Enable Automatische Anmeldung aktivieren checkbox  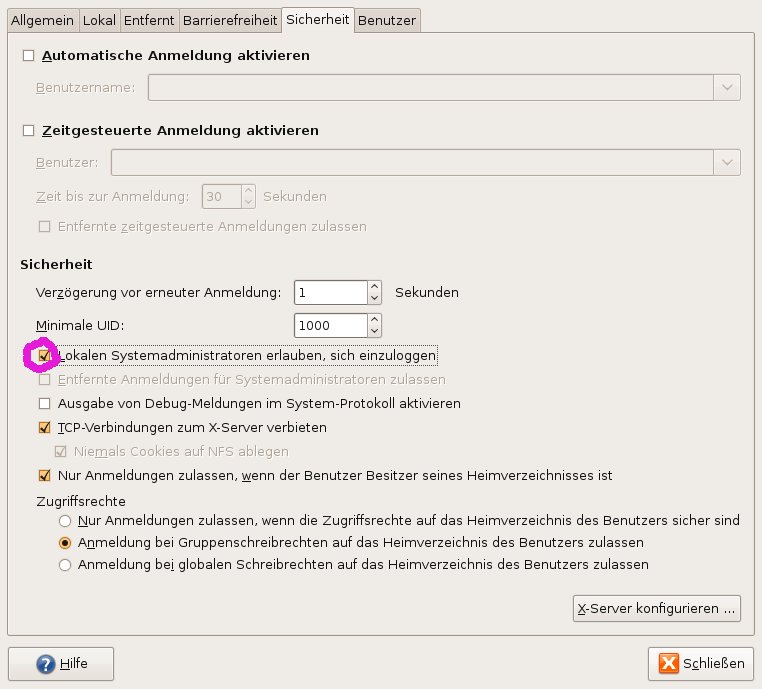pyautogui.click(x=28, y=56)
